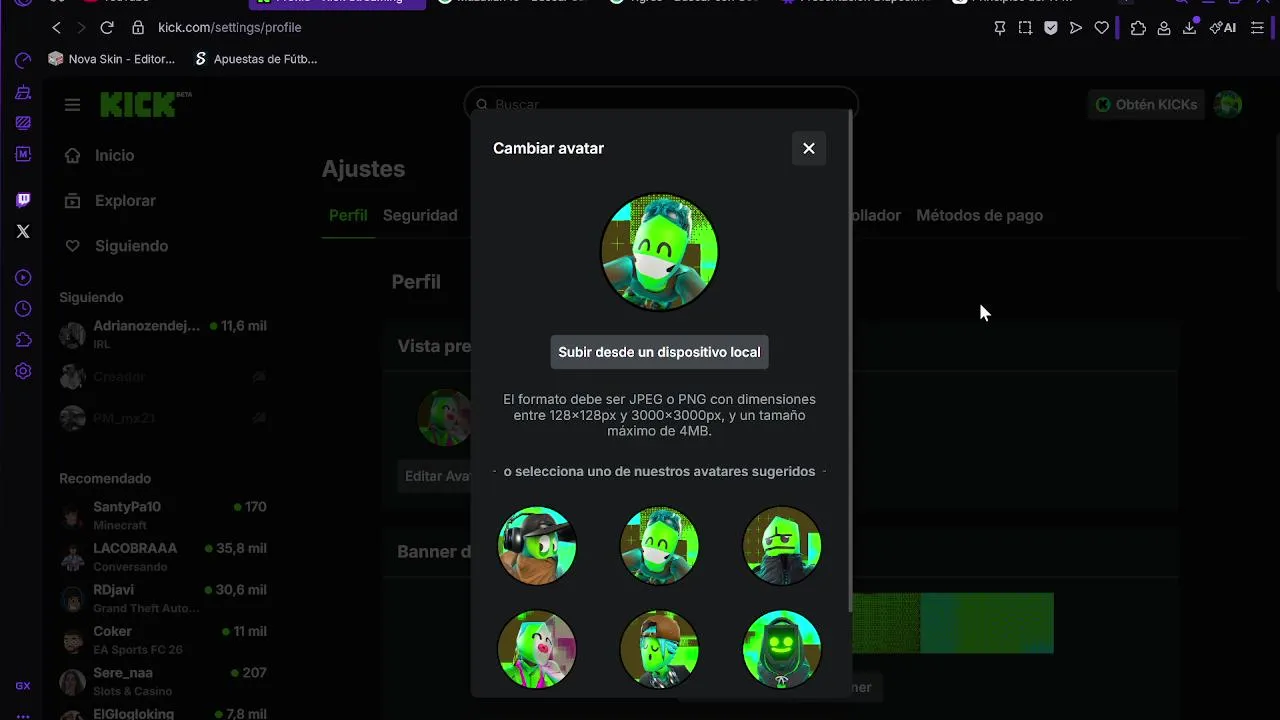
Task: Switch to the Seguridad settings tab
Action: (x=420, y=215)
